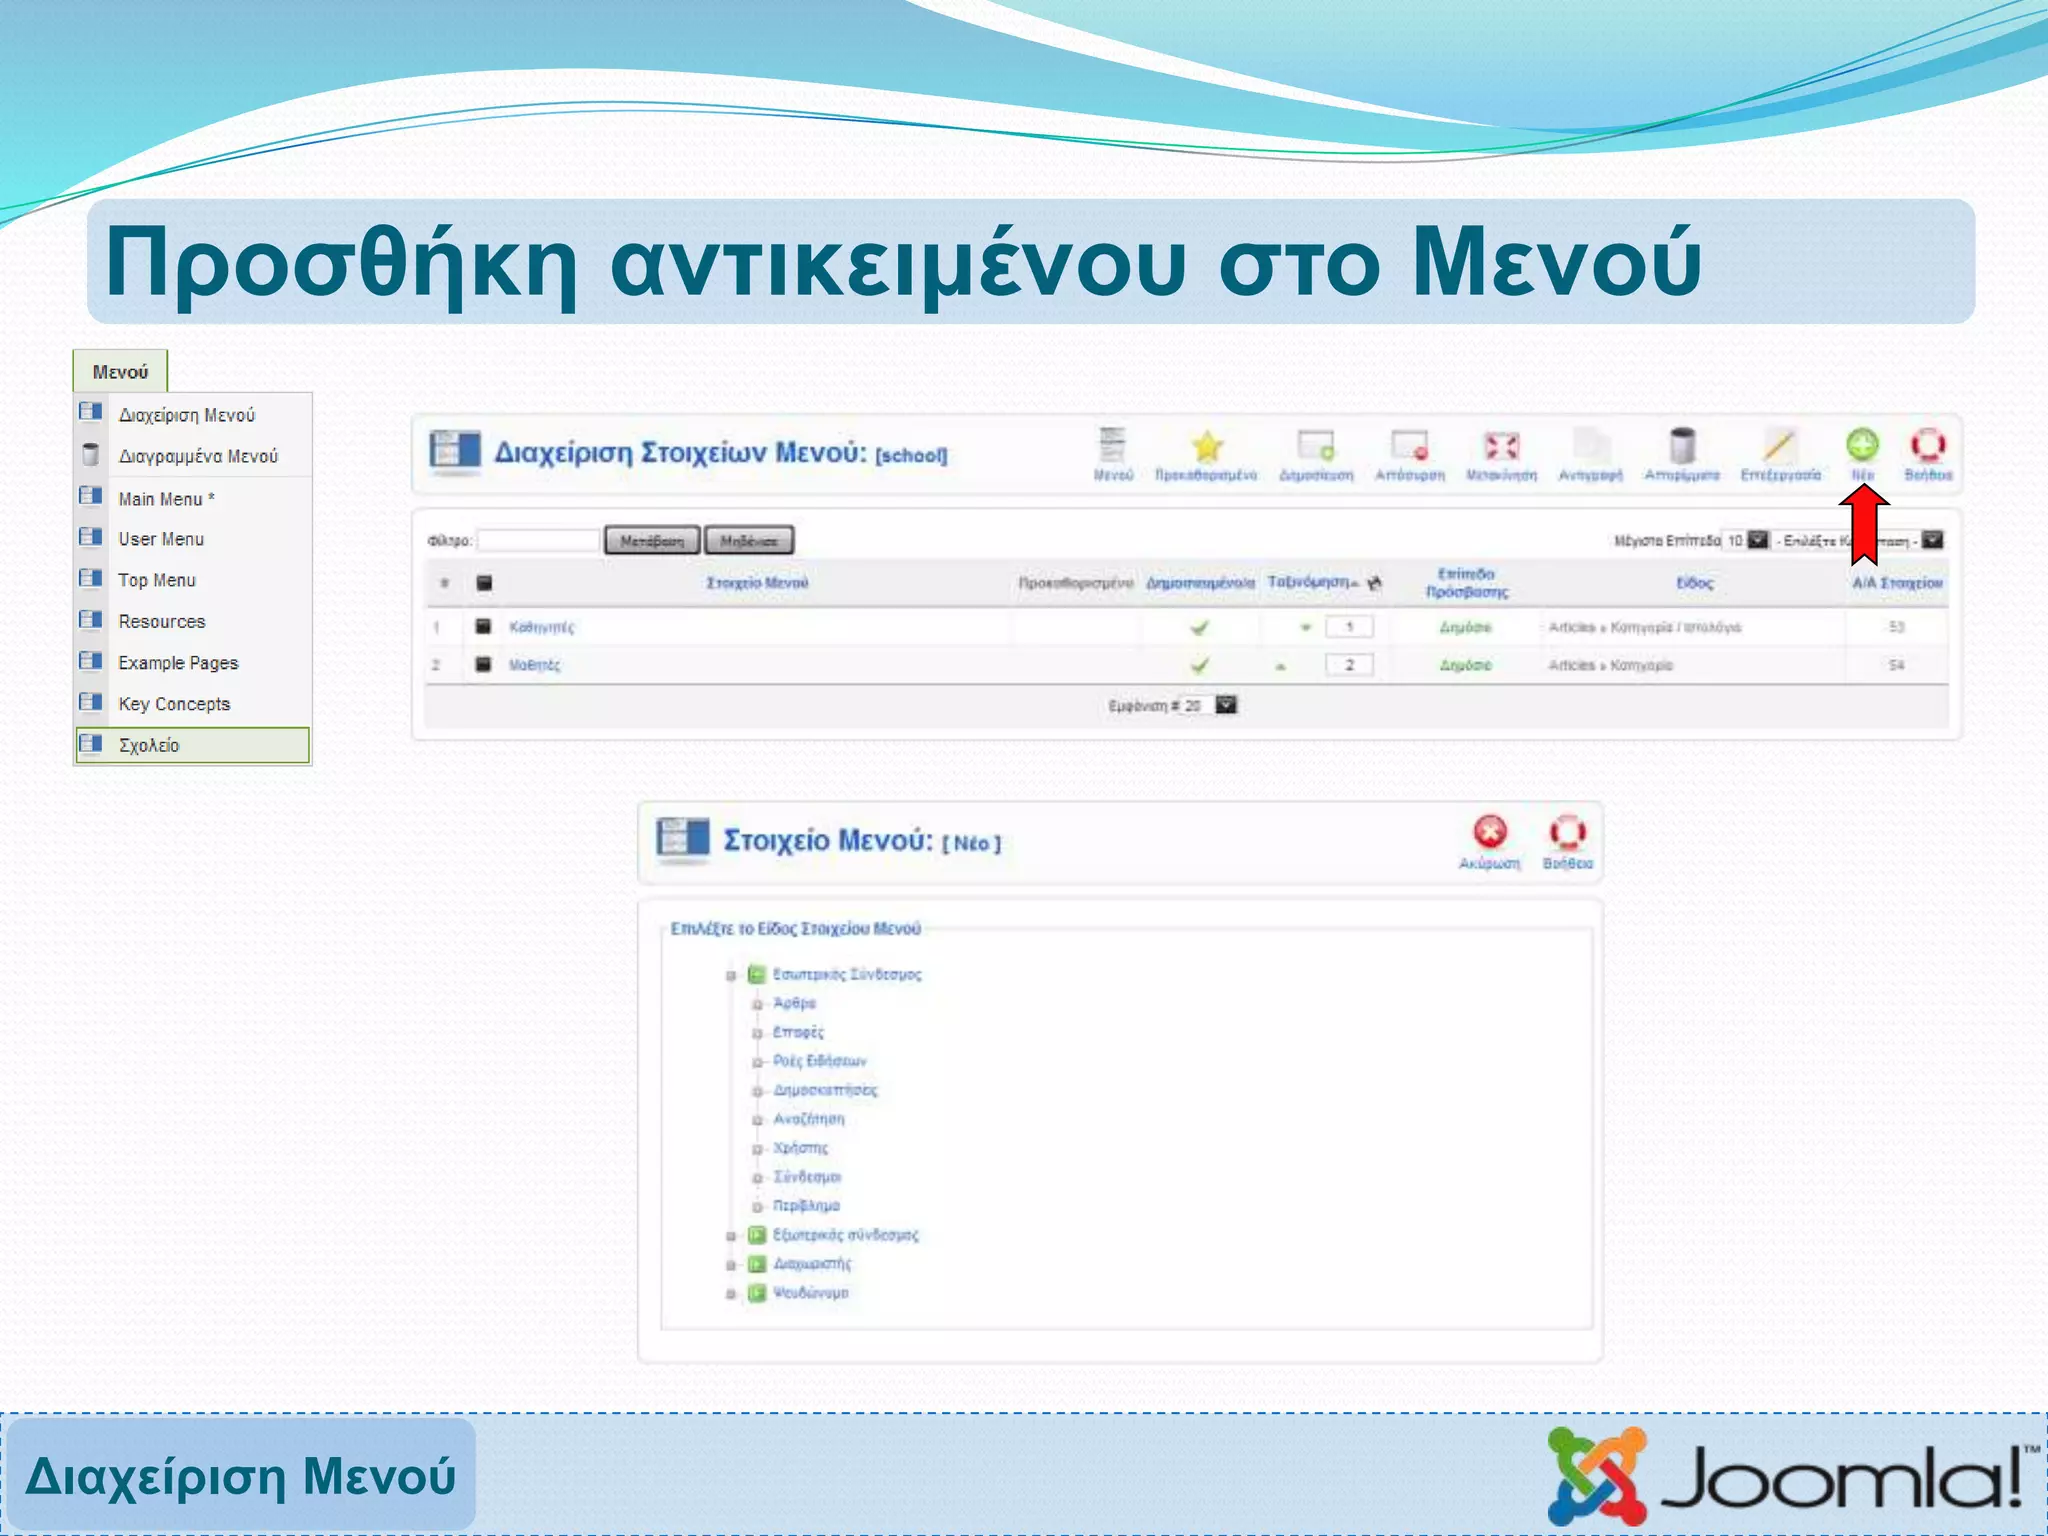Select Σχολείο in the Μενού list
This screenshot has height=1536, width=2048.
click(x=150, y=746)
